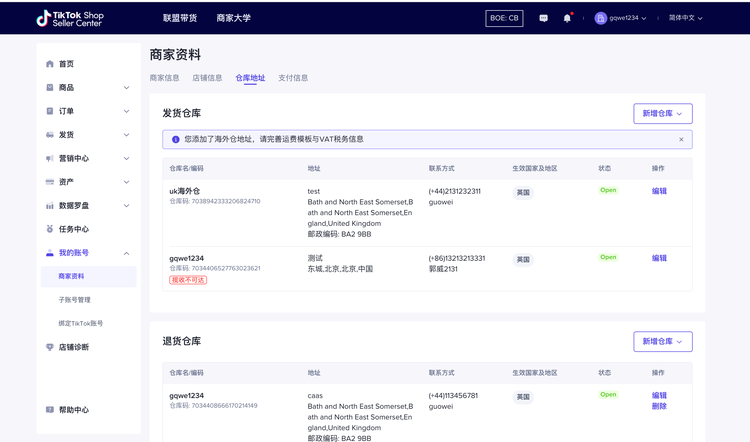Expand the 营销中心 menu chevron
The width and height of the screenshot is (750, 442).
126,158
